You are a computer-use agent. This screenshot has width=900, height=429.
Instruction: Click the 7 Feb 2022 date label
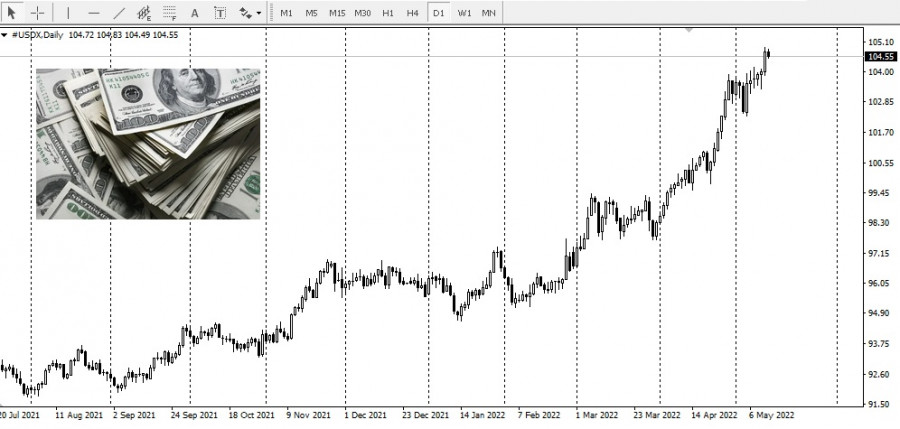539,415
